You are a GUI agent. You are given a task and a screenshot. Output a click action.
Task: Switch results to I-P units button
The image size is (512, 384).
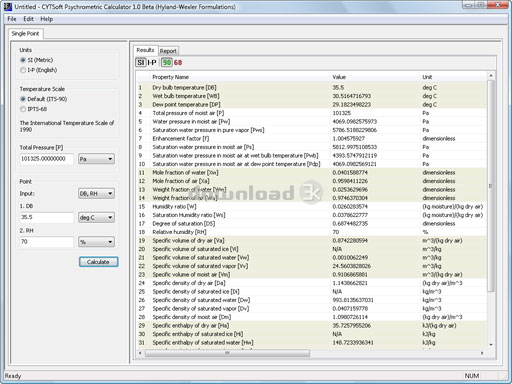152,62
